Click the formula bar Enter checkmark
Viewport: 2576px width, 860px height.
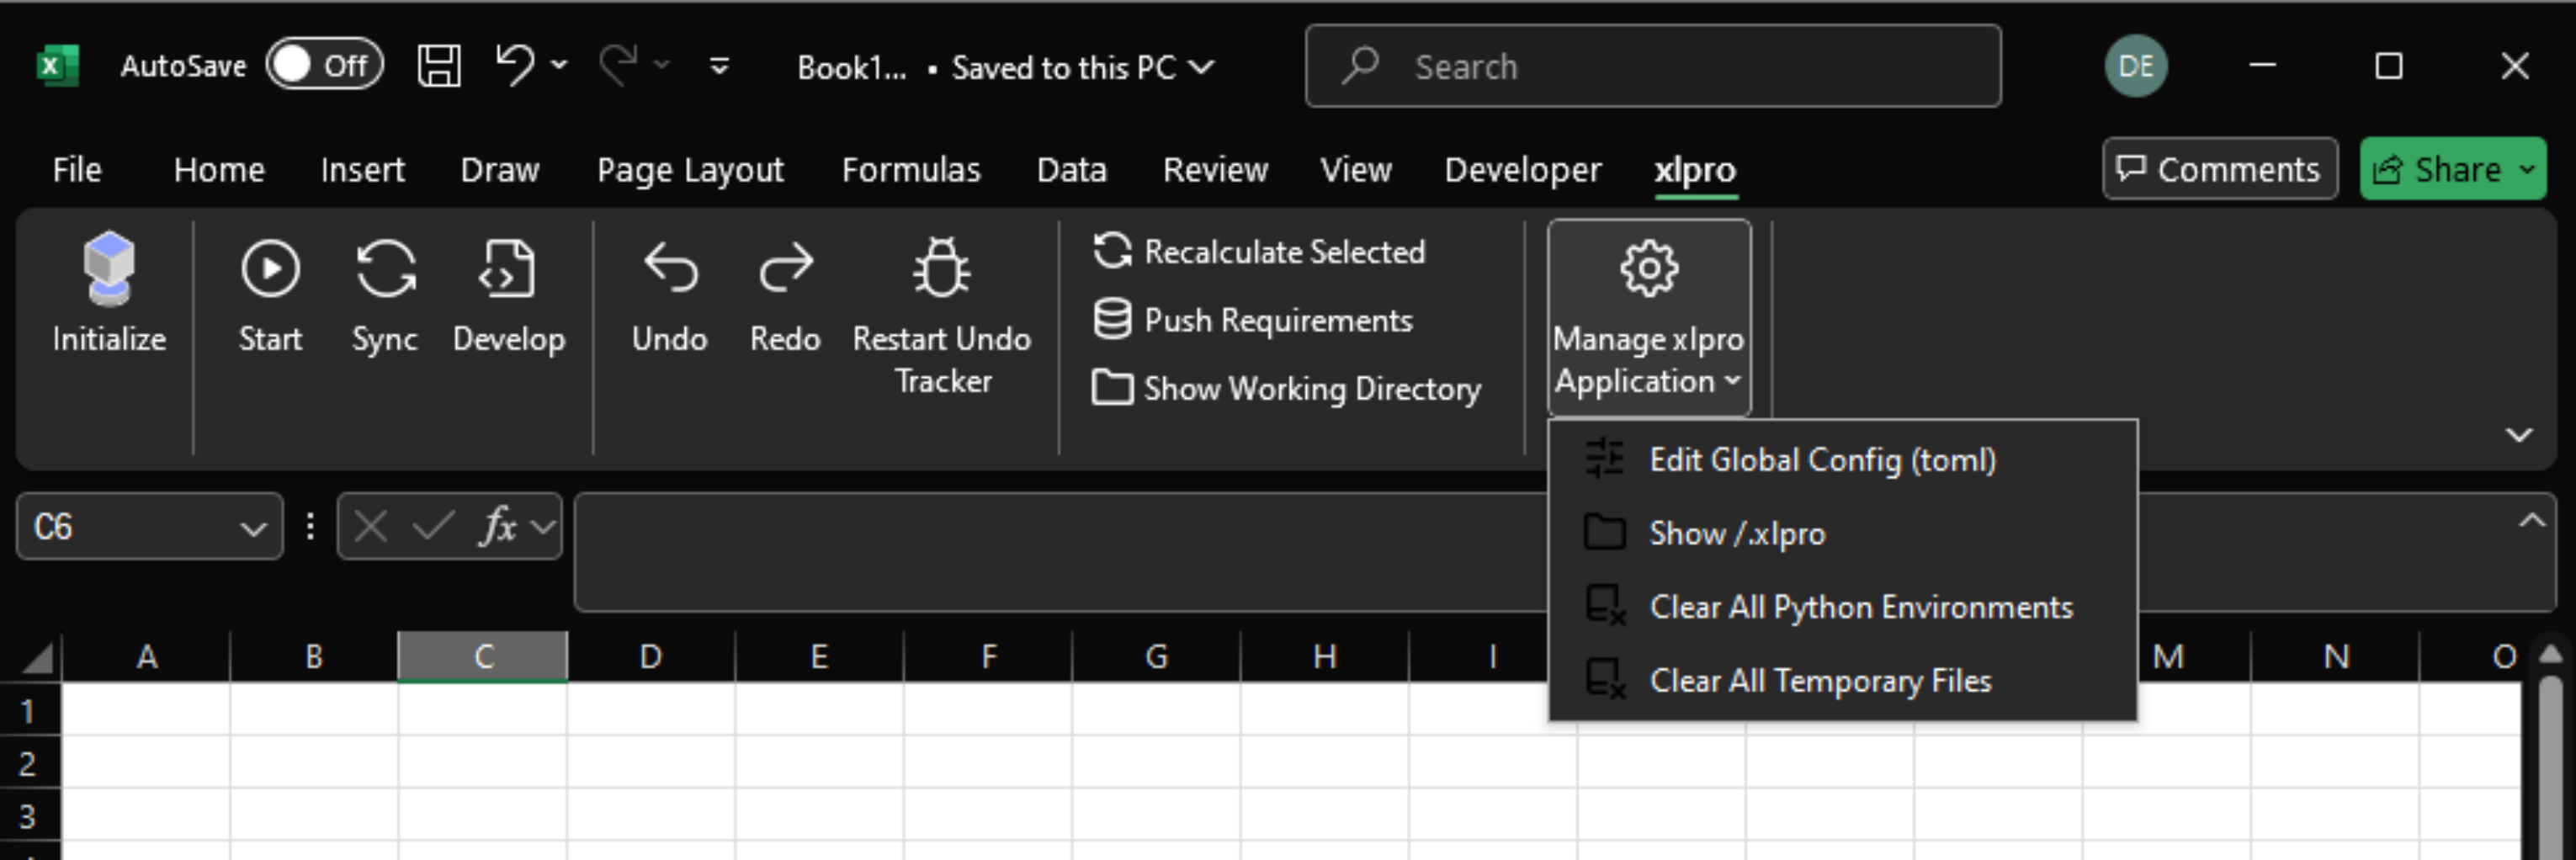[433, 526]
